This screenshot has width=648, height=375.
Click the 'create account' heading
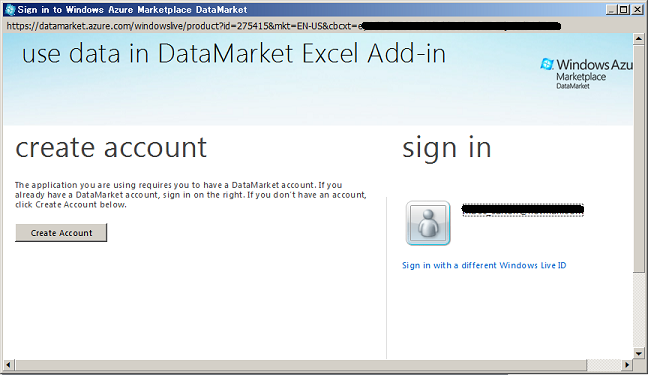coord(111,148)
